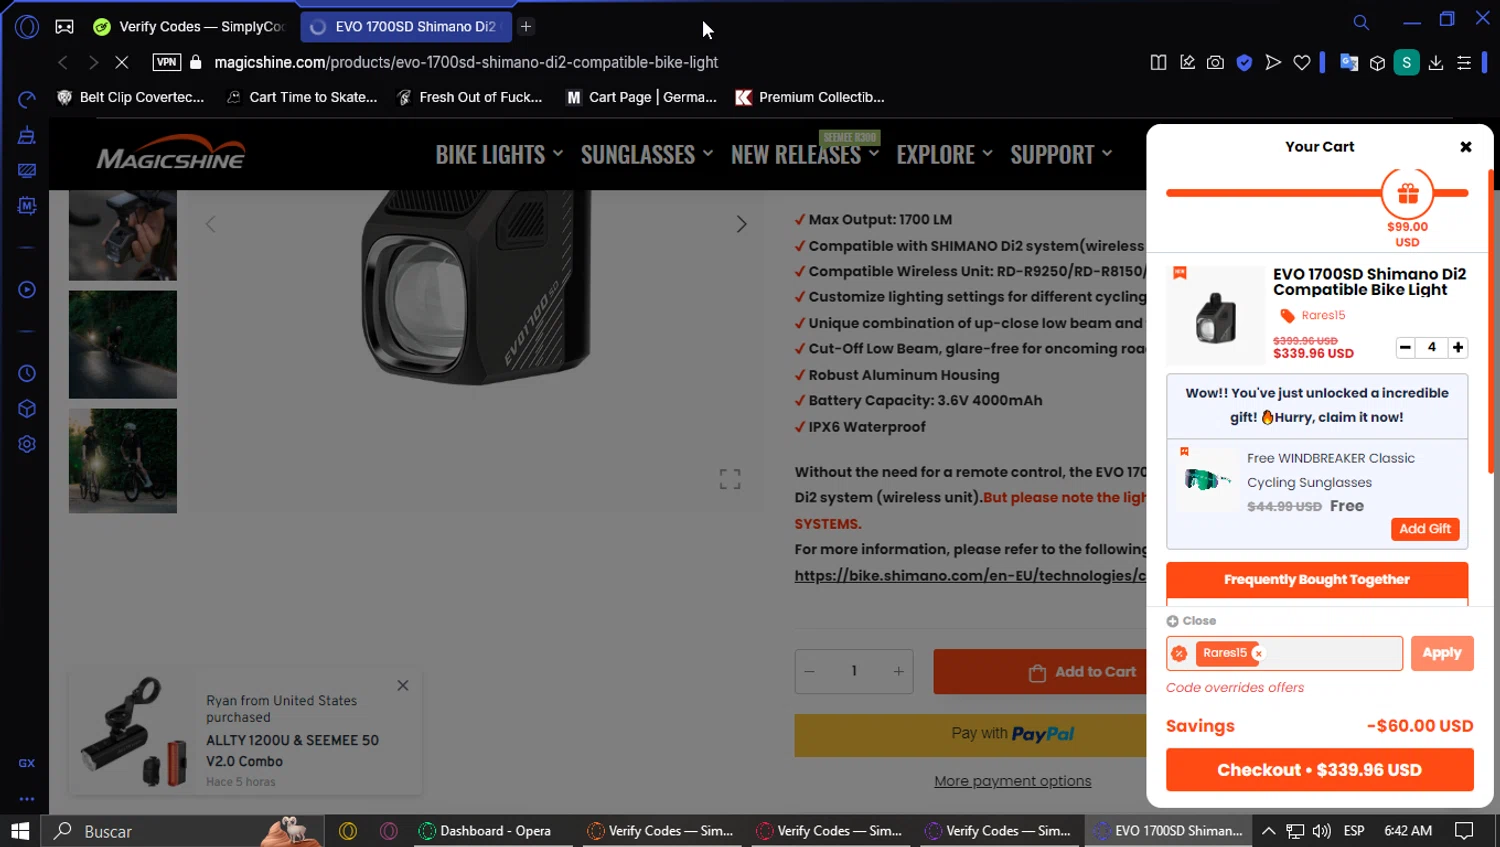This screenshot has height=847, width=1500.
Task: Open the translate extension icon
Action: click(x=1349, y=62)
